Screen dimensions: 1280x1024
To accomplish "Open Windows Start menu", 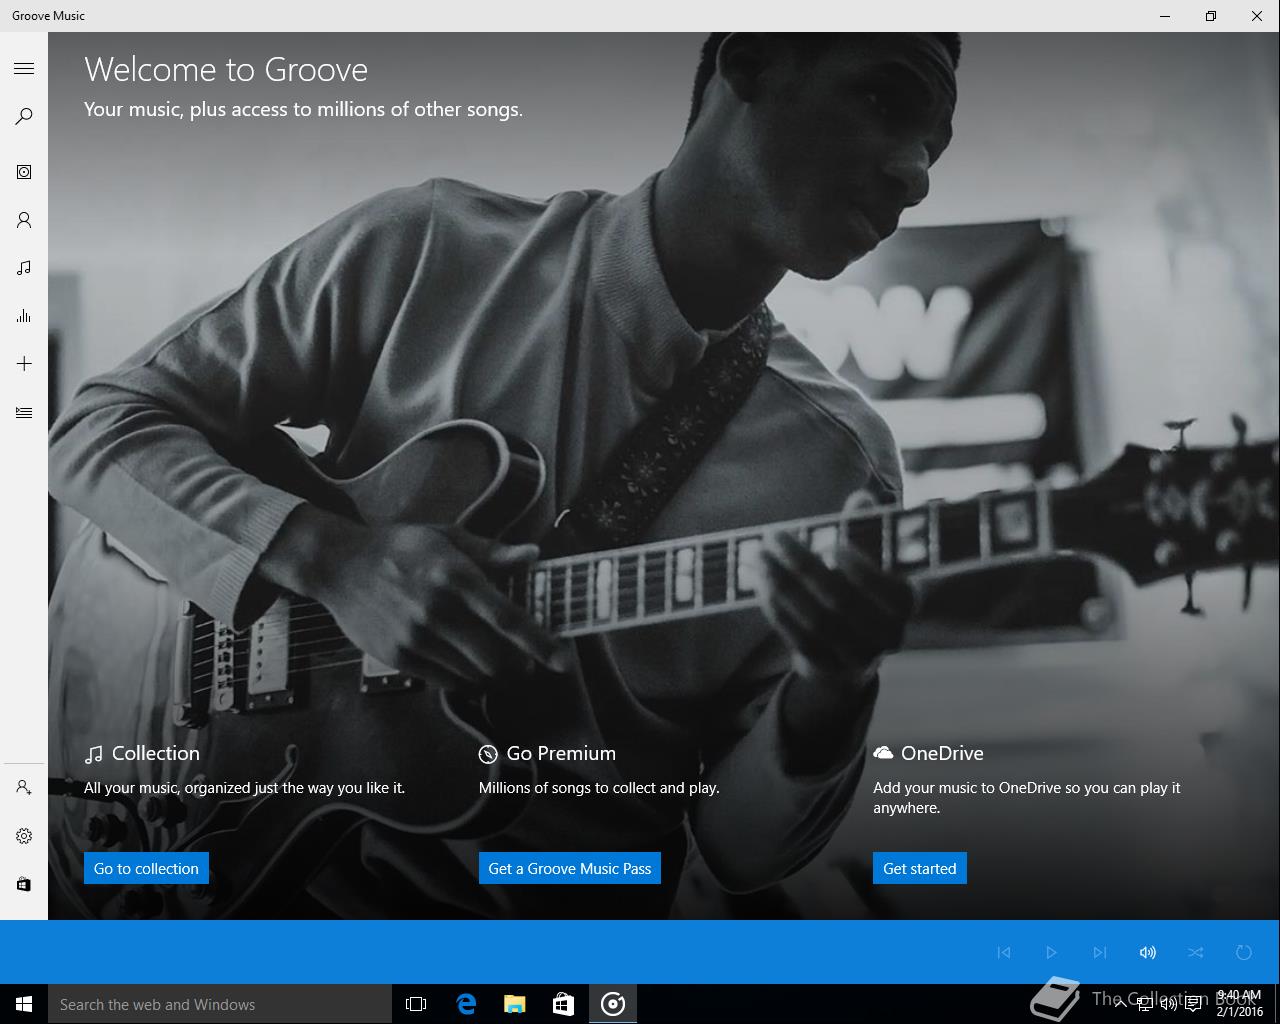I will 24,1004.
